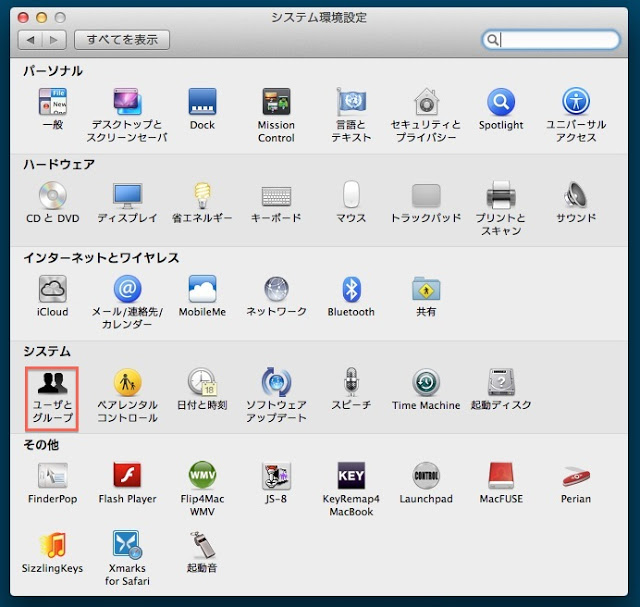Open ネットワーク network preferences

tap(276, 296)
